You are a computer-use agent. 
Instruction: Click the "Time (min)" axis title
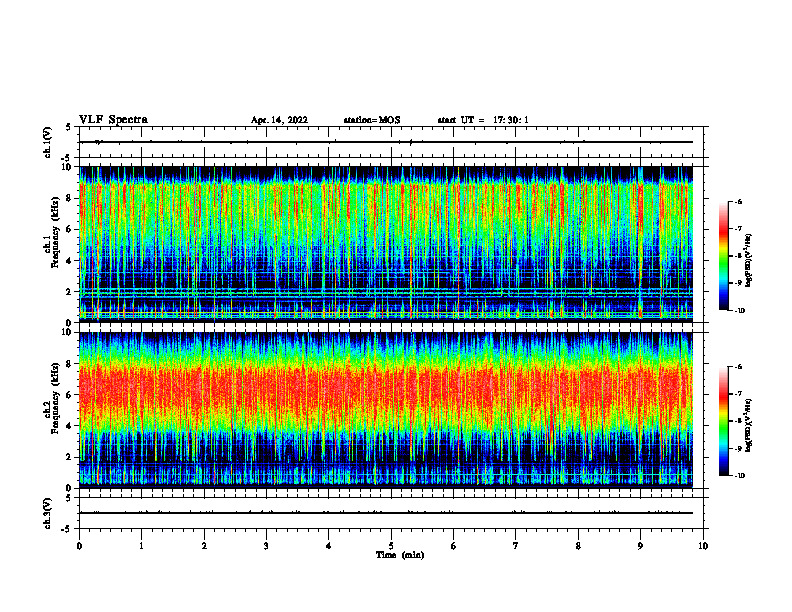tap(400, 555)
